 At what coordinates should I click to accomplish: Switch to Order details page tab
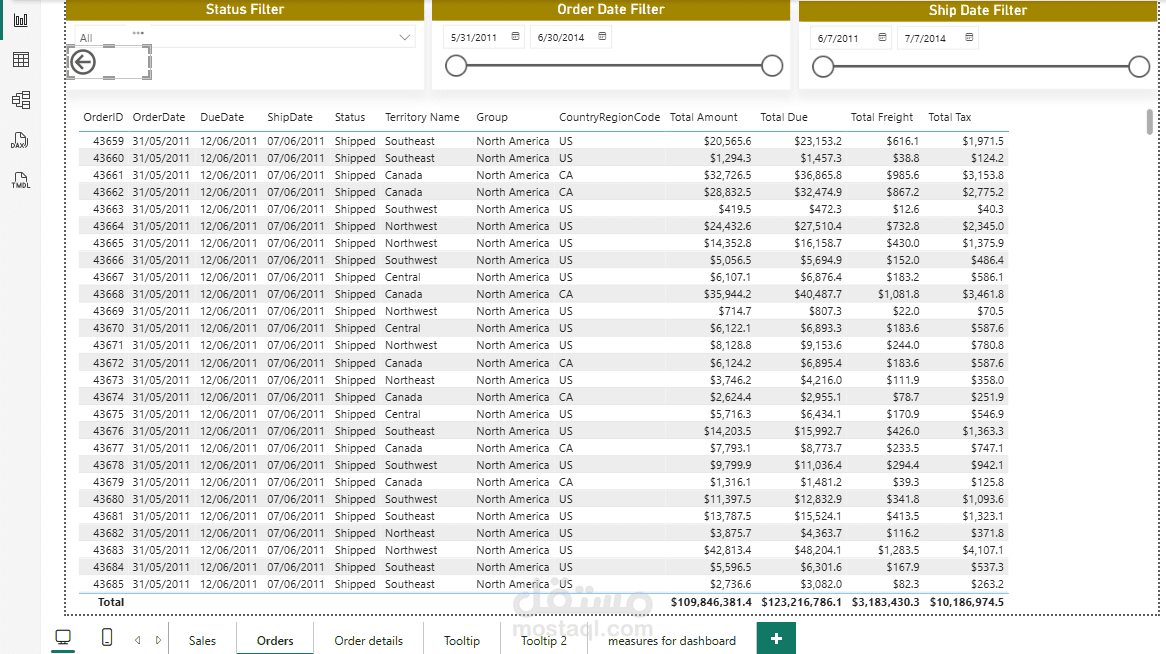[x=368, y=641]
